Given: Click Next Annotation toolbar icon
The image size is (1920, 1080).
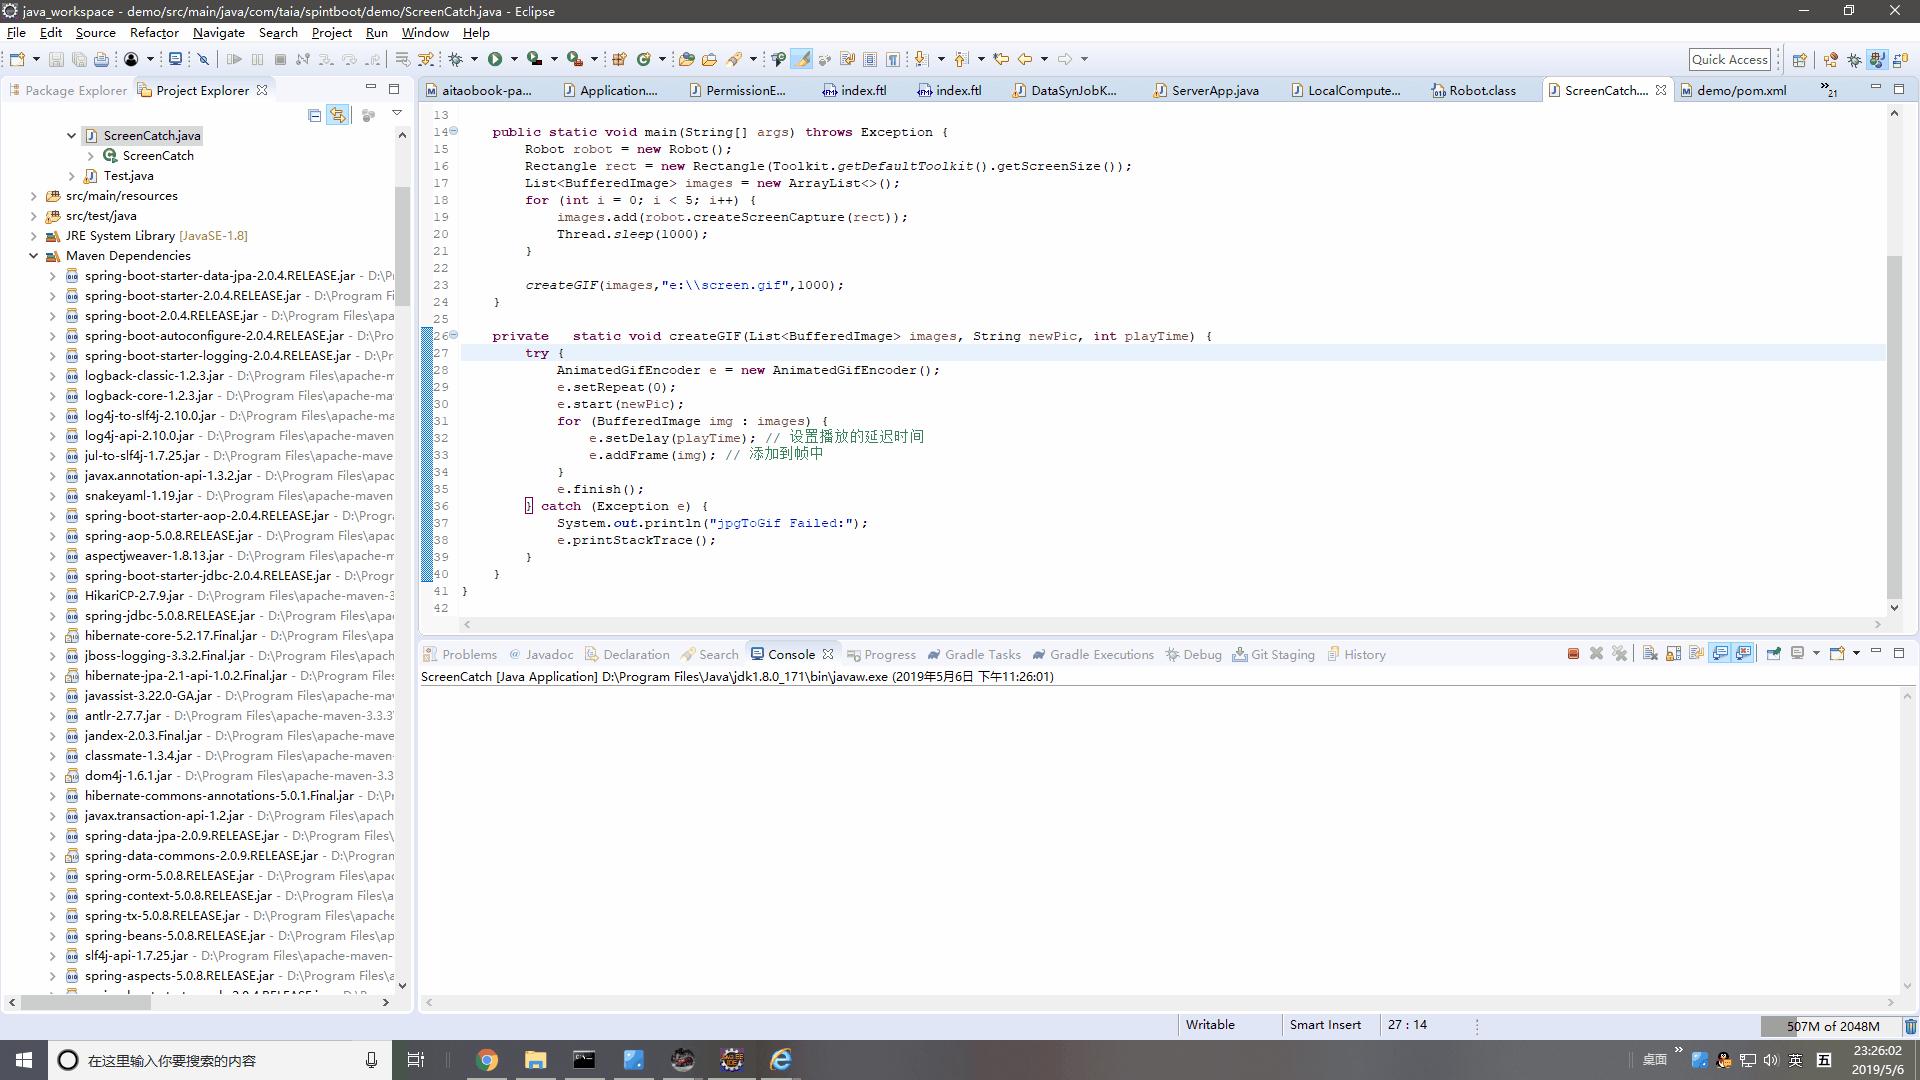Looking at the screenshot, I should coord(921,59).
